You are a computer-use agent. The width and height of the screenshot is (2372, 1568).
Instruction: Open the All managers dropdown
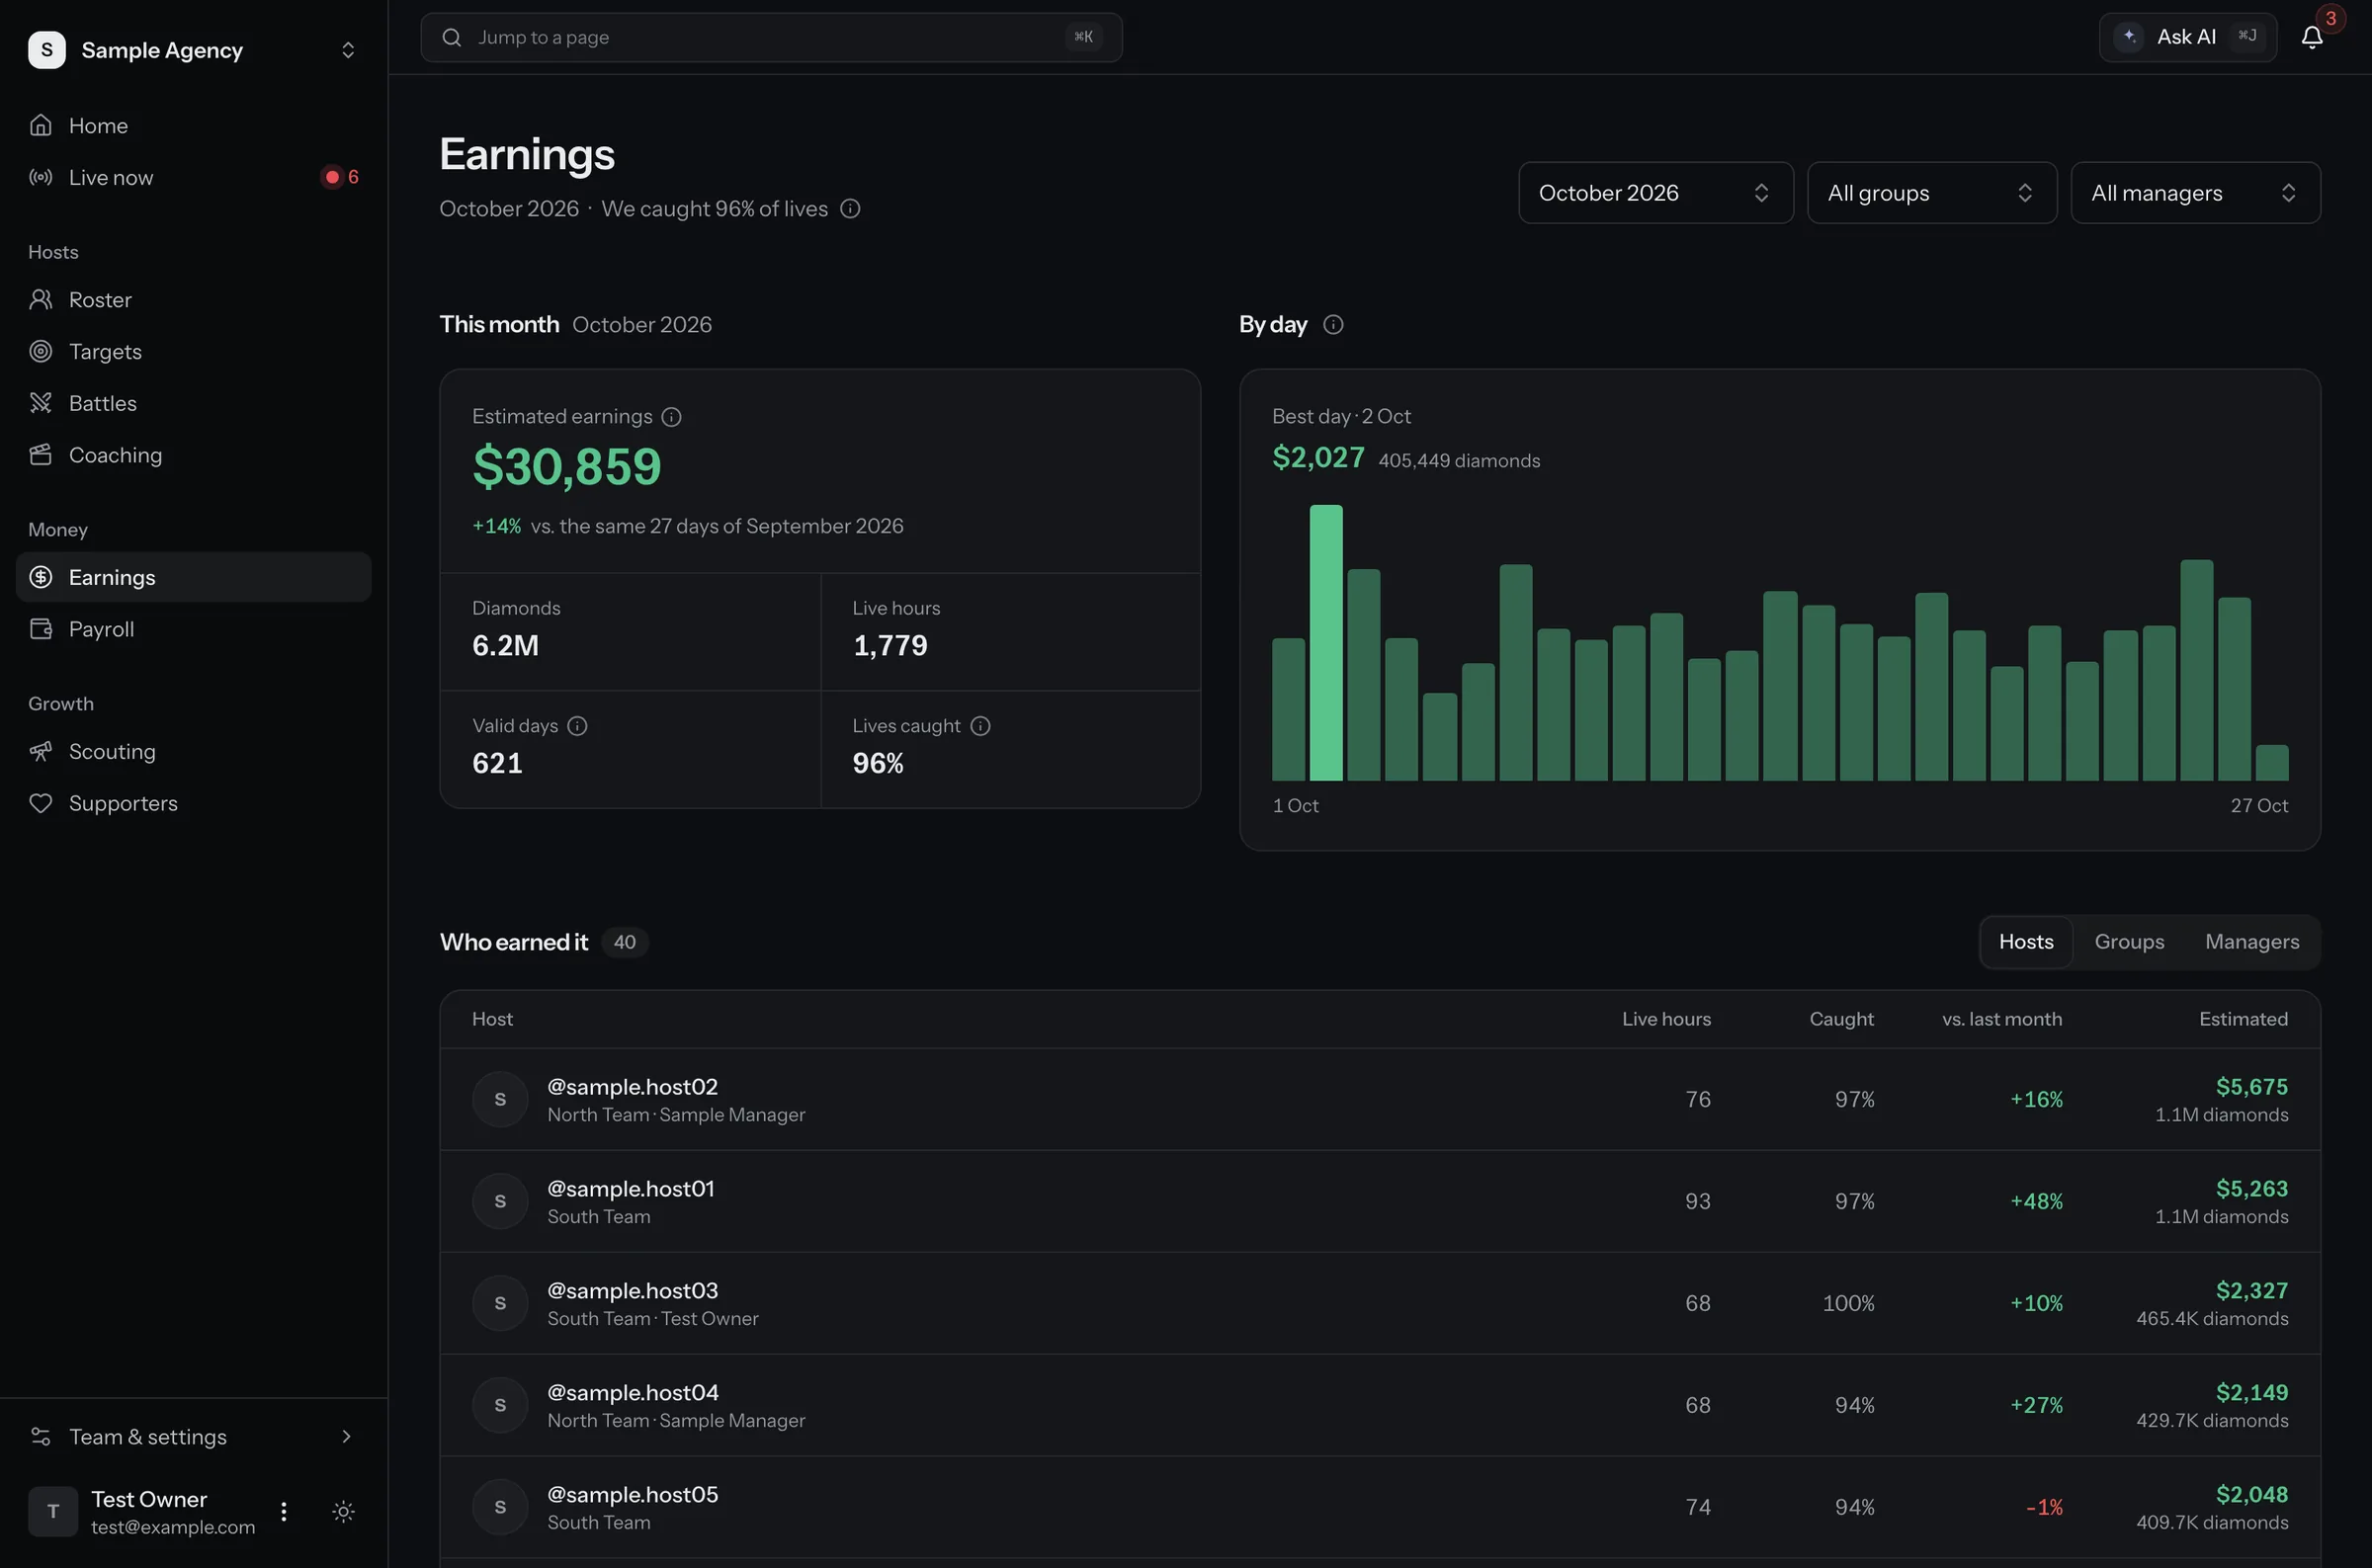coord(2195,193)
